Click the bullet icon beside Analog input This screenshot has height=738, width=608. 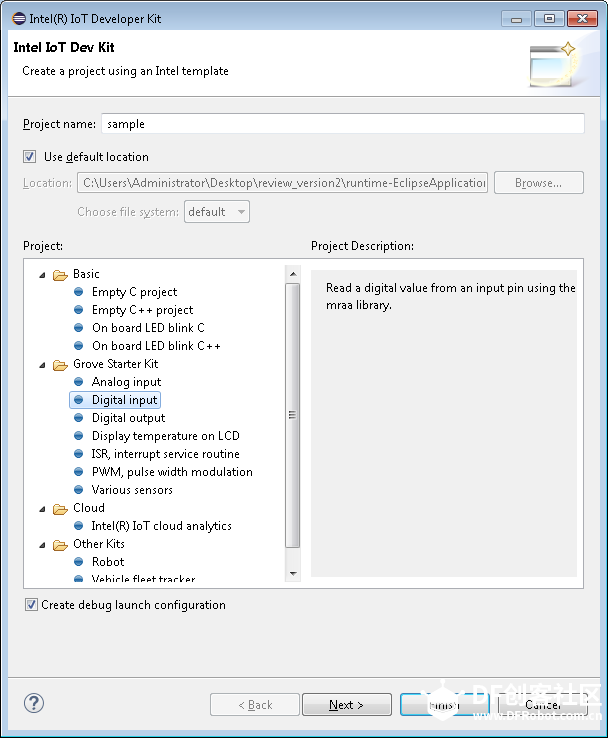pos(79,382)
